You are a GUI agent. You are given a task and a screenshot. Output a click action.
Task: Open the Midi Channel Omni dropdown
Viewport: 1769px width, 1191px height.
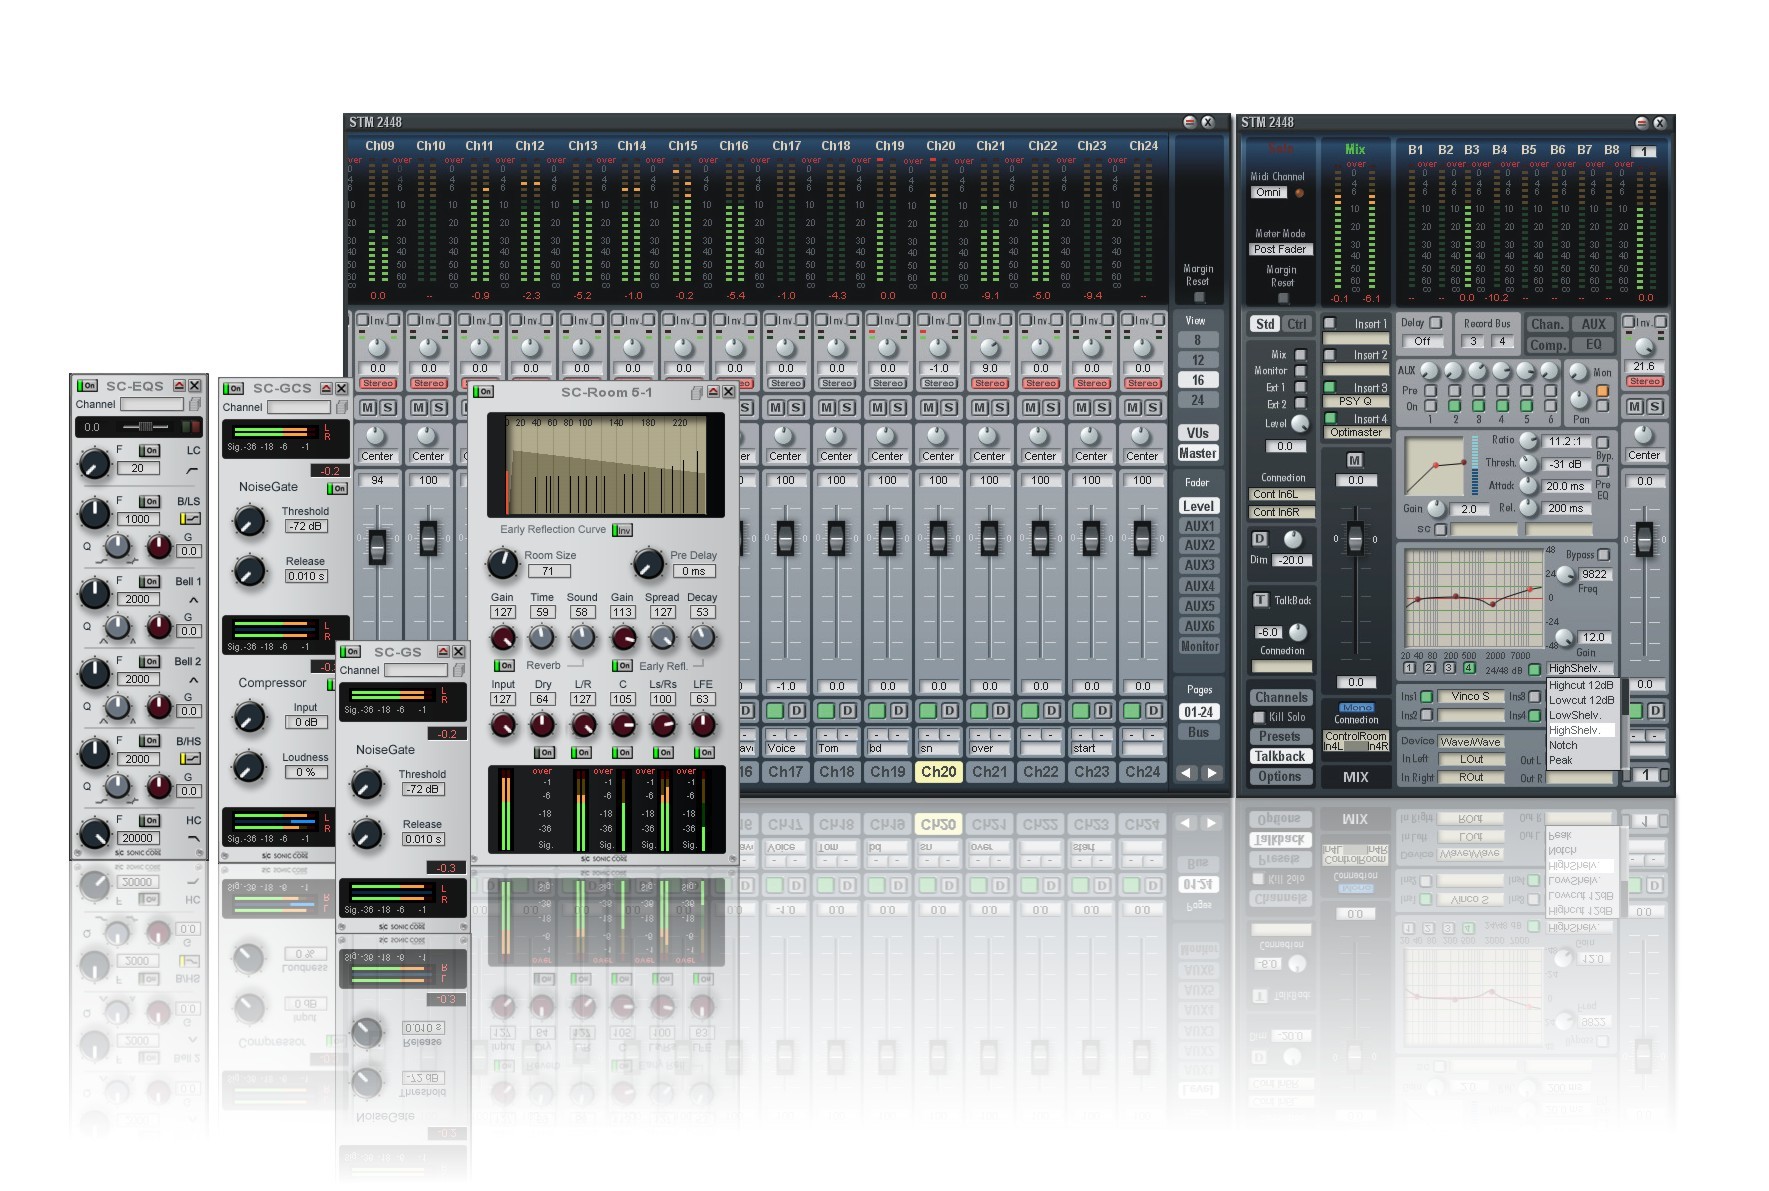(1268, 192)
